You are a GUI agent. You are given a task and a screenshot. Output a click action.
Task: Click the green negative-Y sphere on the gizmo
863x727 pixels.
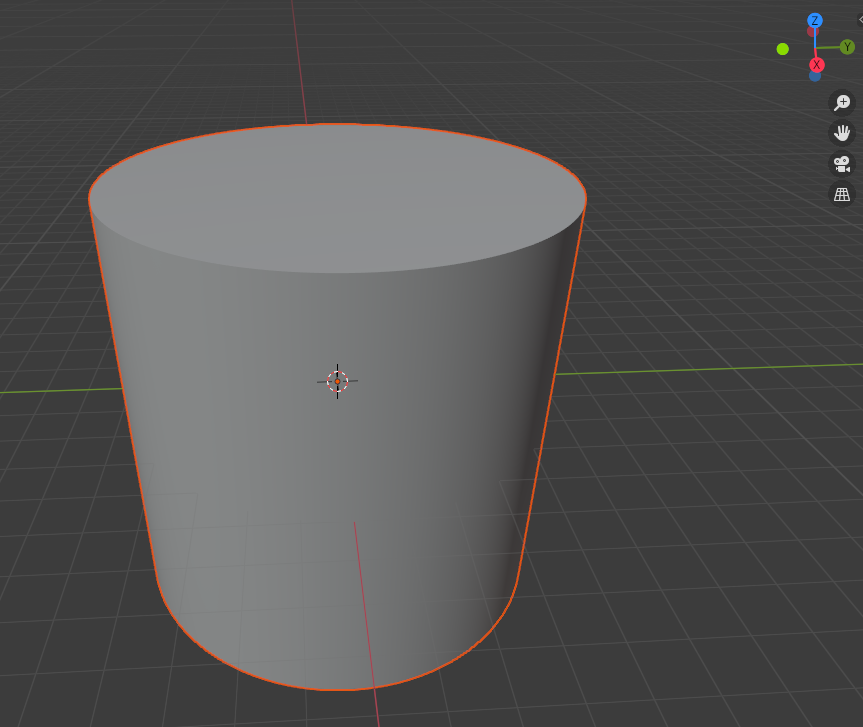coord(782,49)
